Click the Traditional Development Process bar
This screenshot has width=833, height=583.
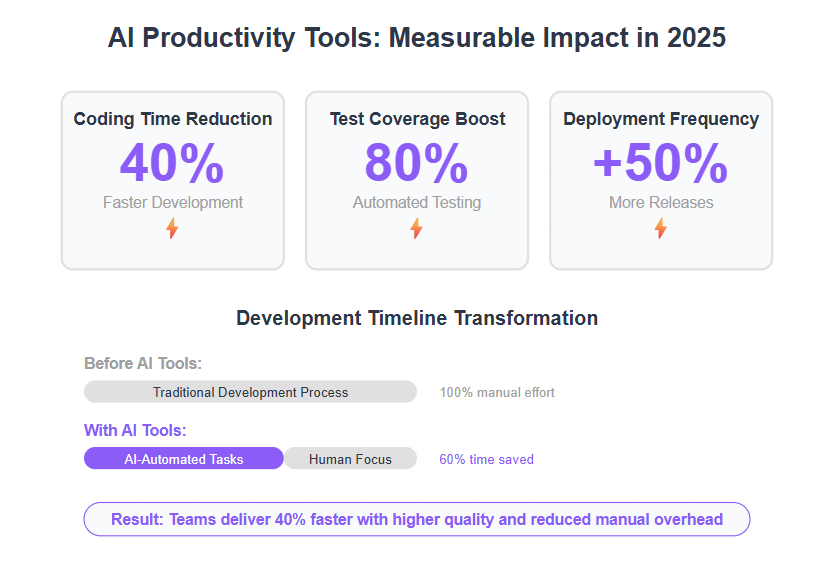click(x=250, y=392)
